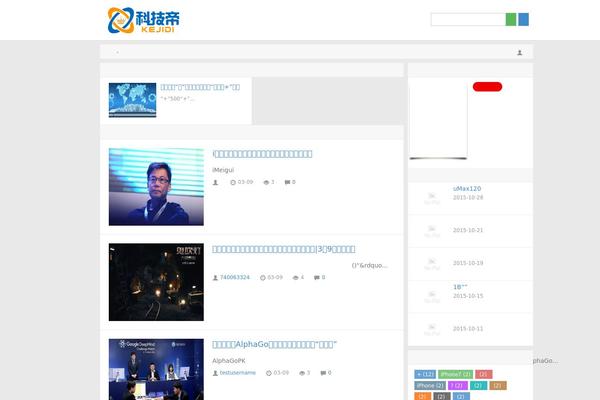Click eye icon in AlphaGo article row
The height and width of the screenshot is (400, 600).
[x=302, y=373]
